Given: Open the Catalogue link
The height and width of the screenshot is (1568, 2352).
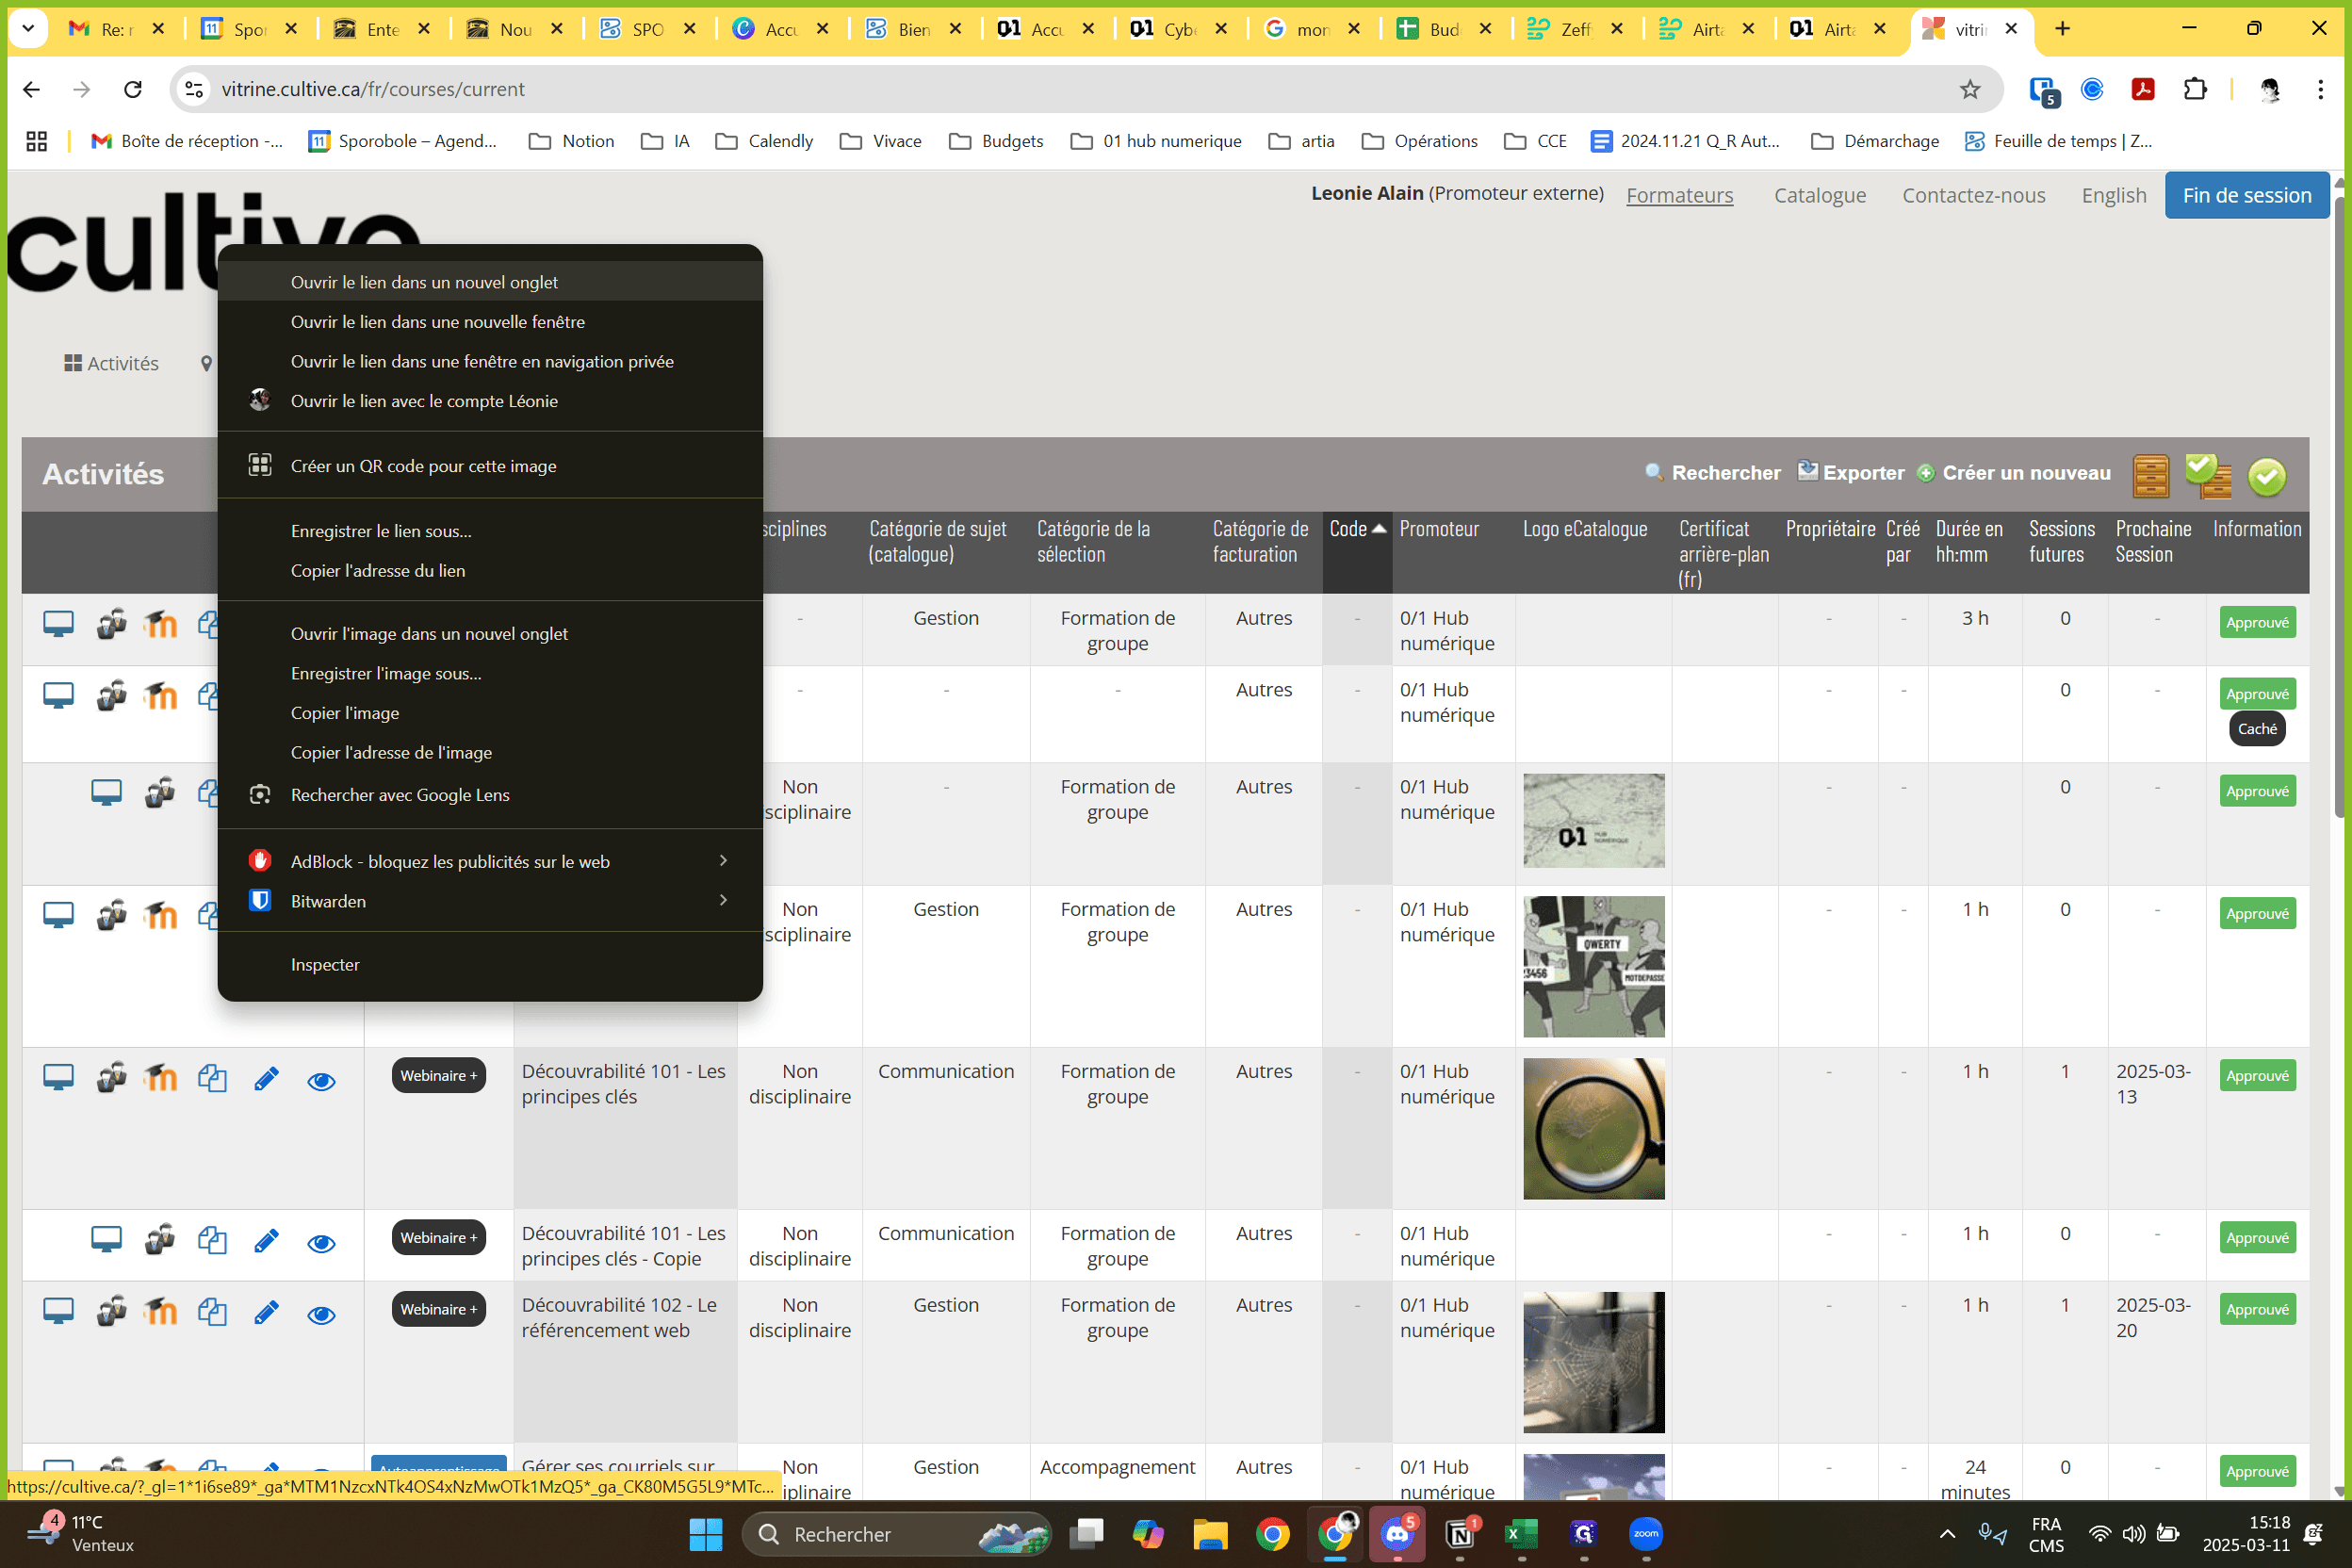Looking at the screenshot, I should pyautogui.click(x=1820, y=195).
